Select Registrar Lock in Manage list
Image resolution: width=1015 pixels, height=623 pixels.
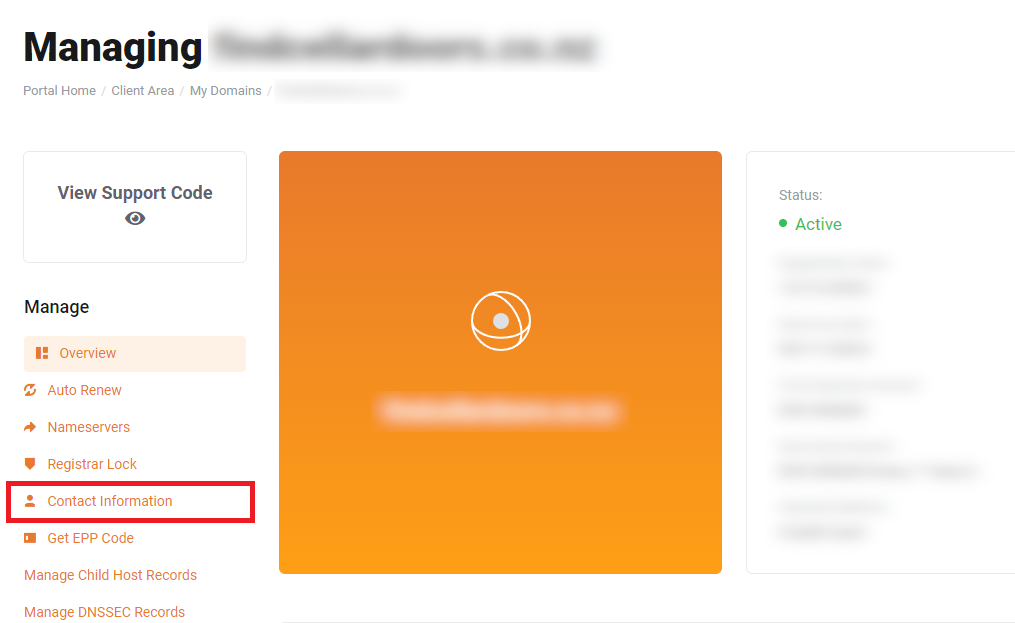pos(92,464)
